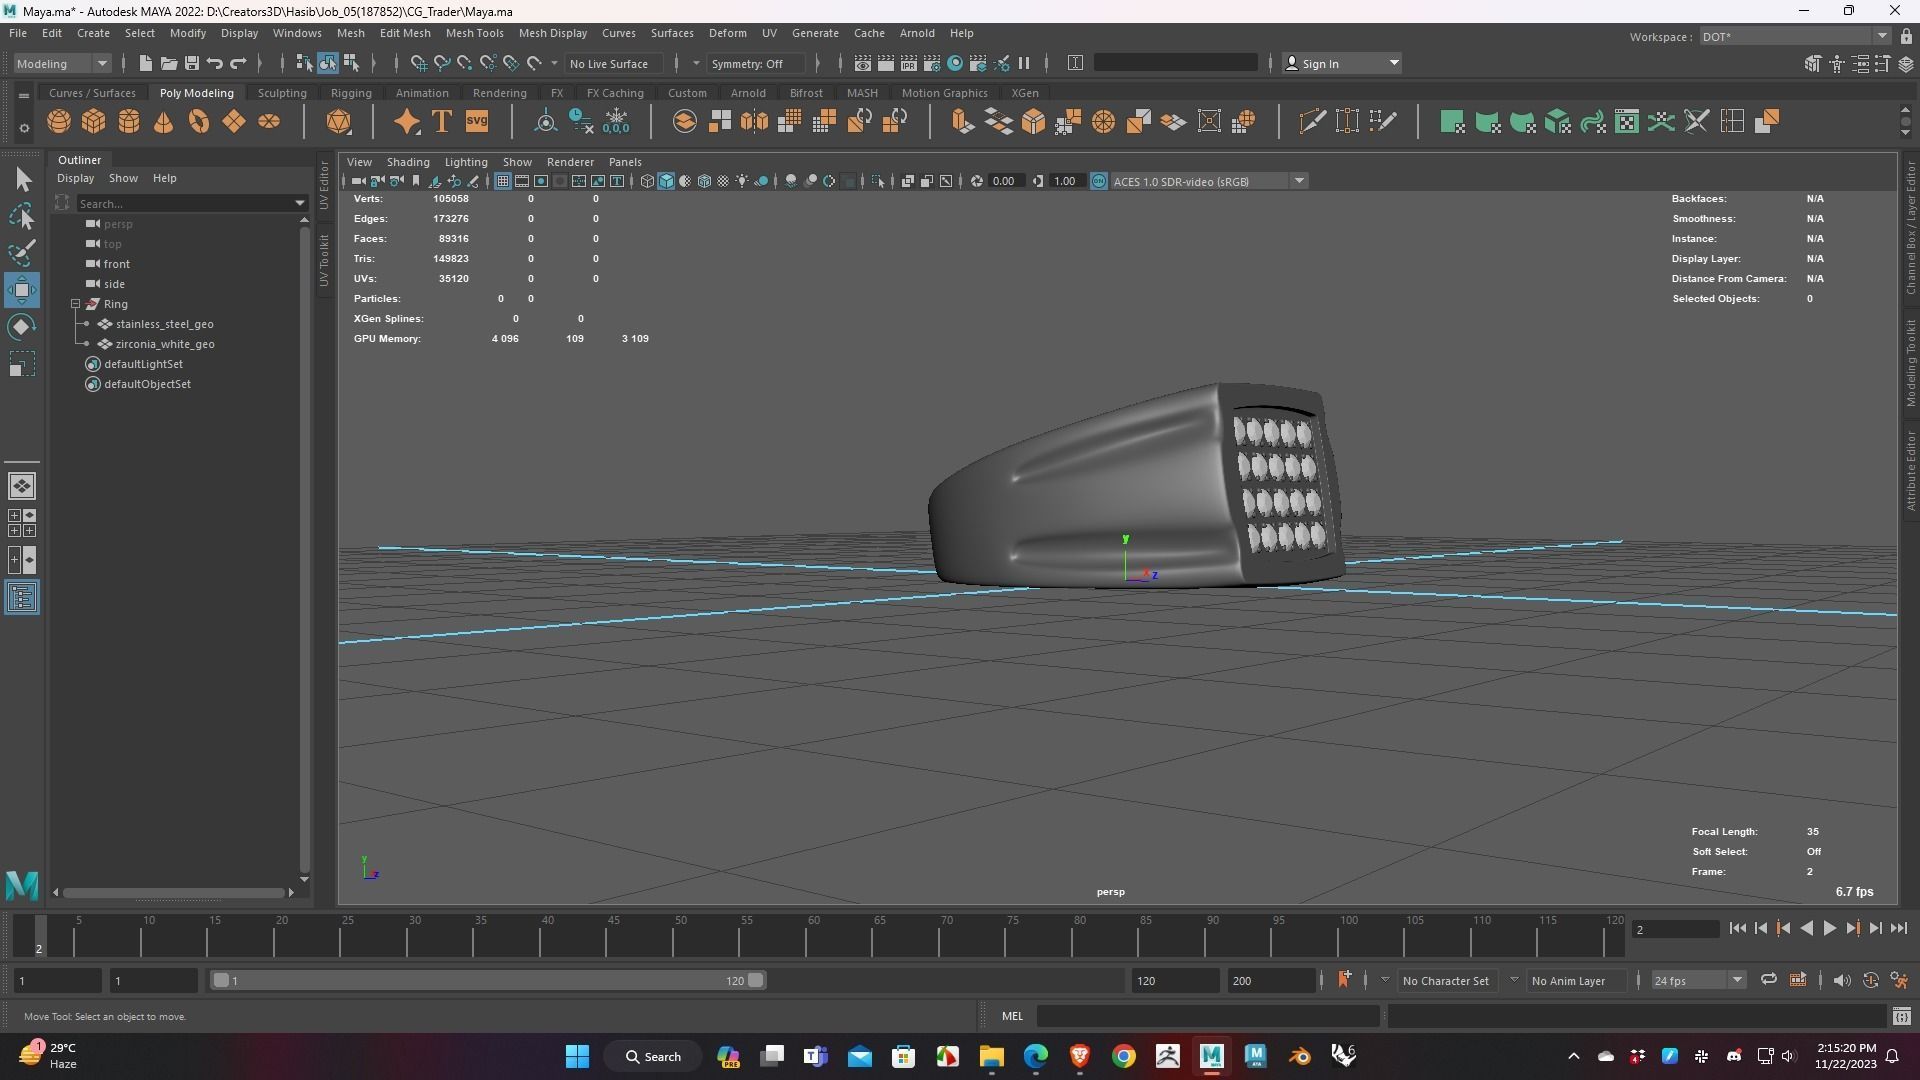Click the Open scene folder icon
1920x1080 pixels.
[x=168, y=63]
